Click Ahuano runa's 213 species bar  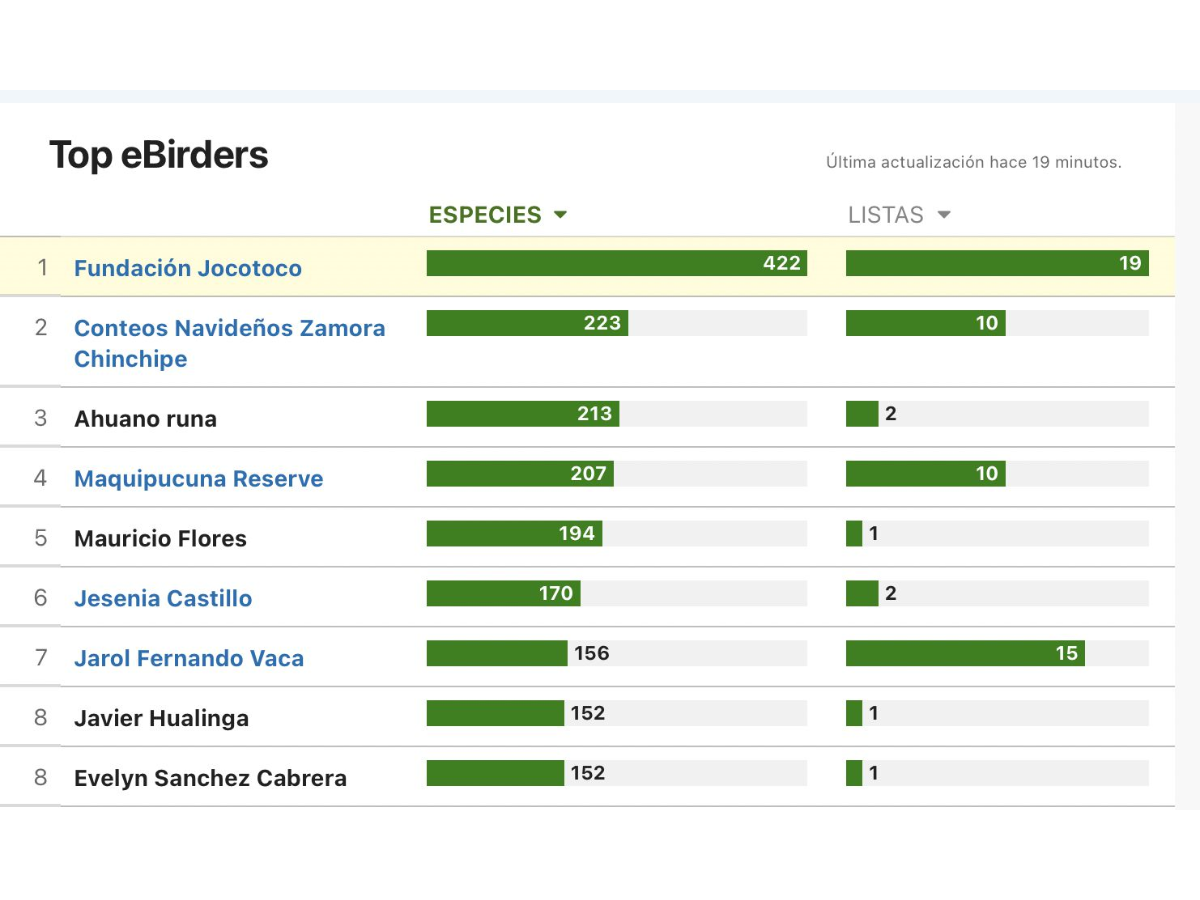[522, 414]
